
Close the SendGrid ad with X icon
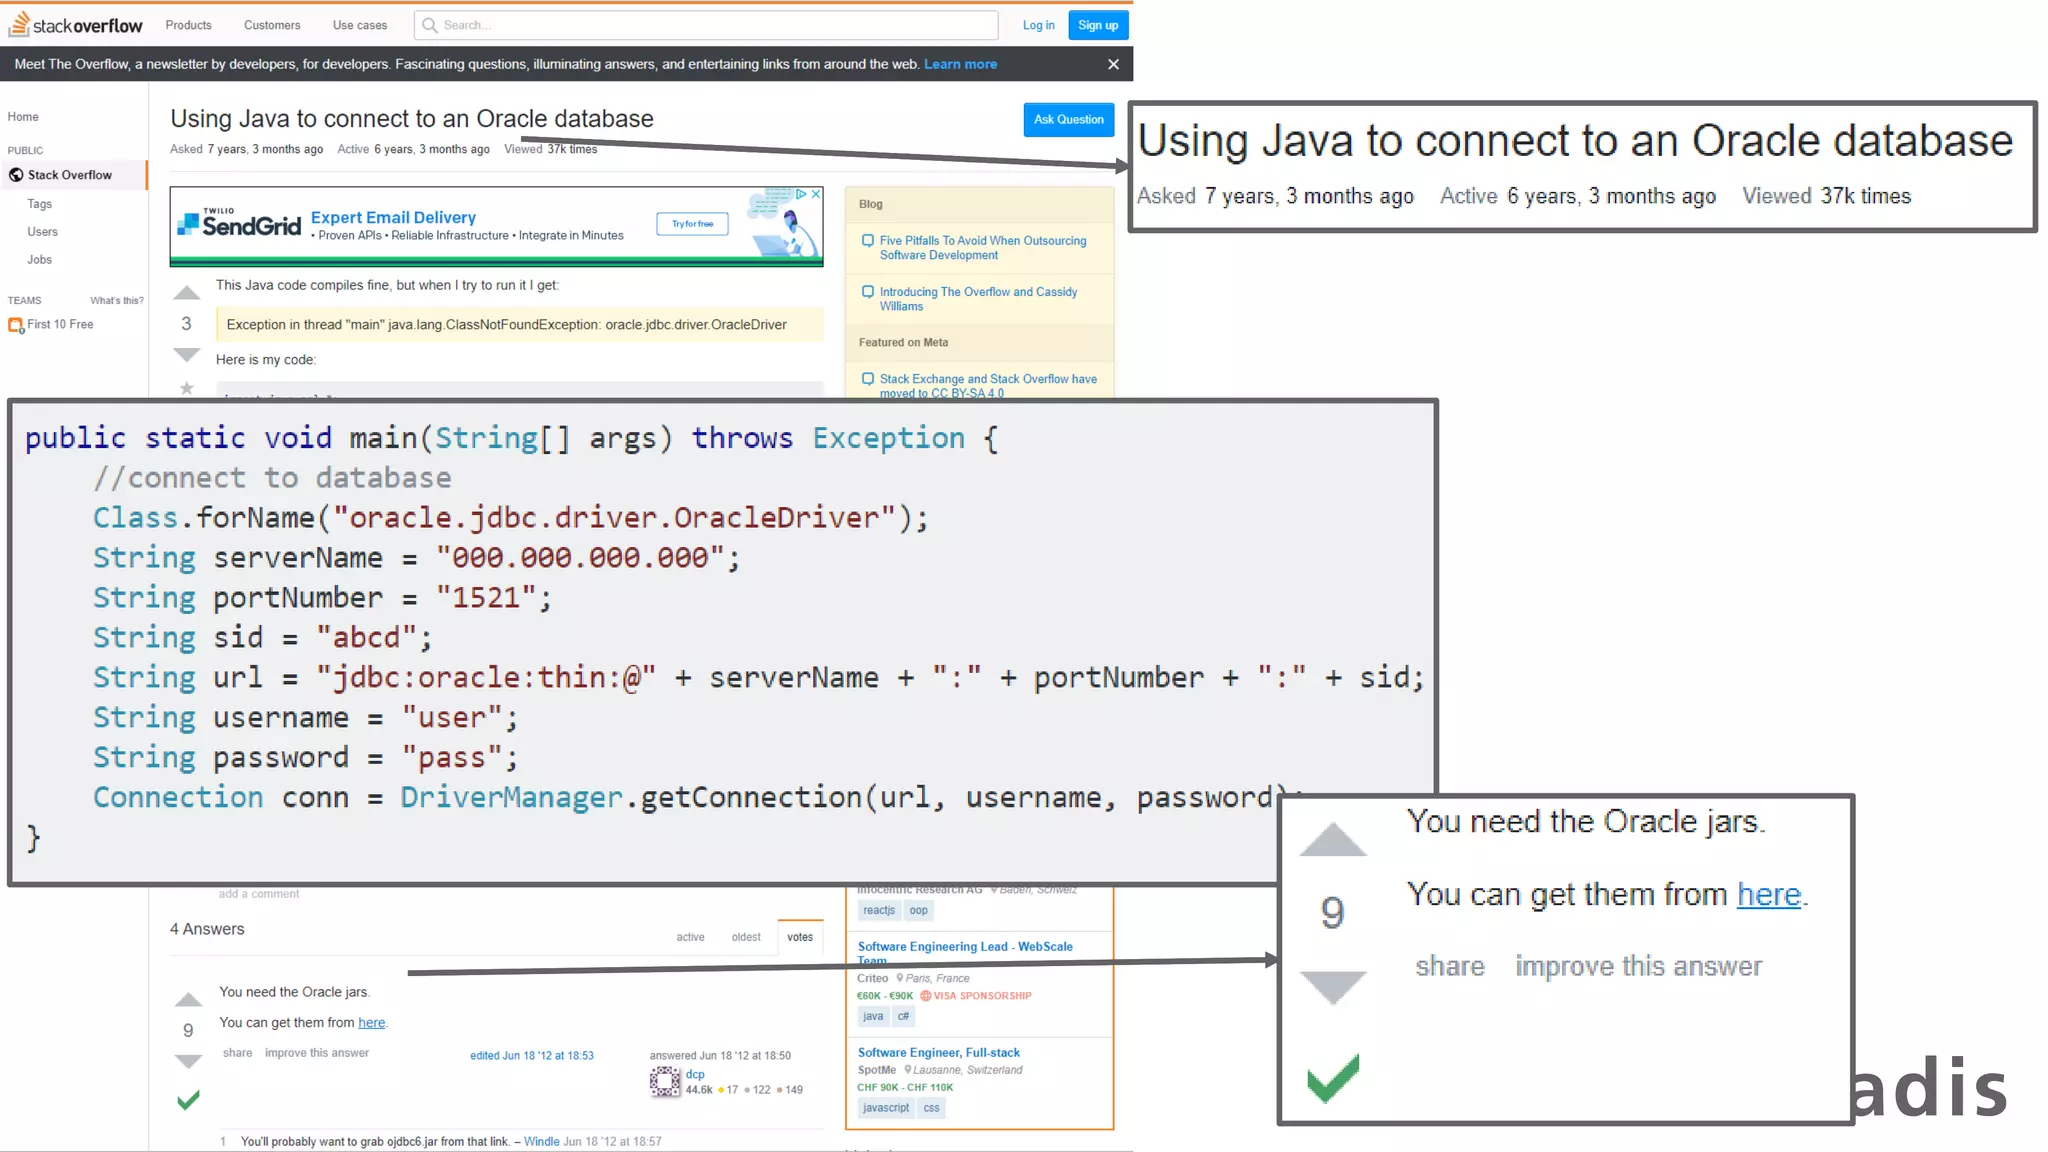(x=816, y=194)
